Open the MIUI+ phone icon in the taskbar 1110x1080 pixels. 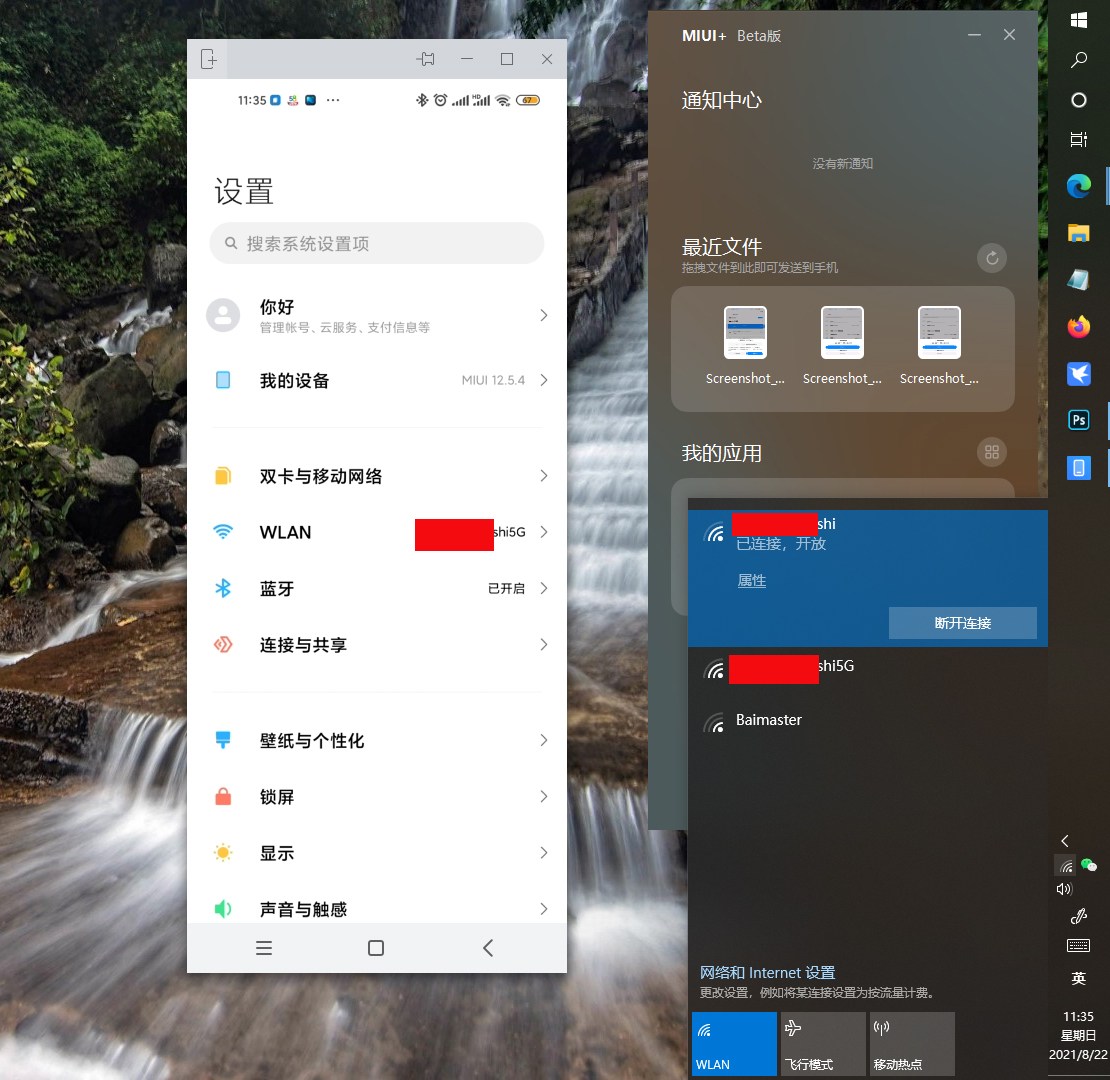pyautogui.click(x=1078, y=467)
